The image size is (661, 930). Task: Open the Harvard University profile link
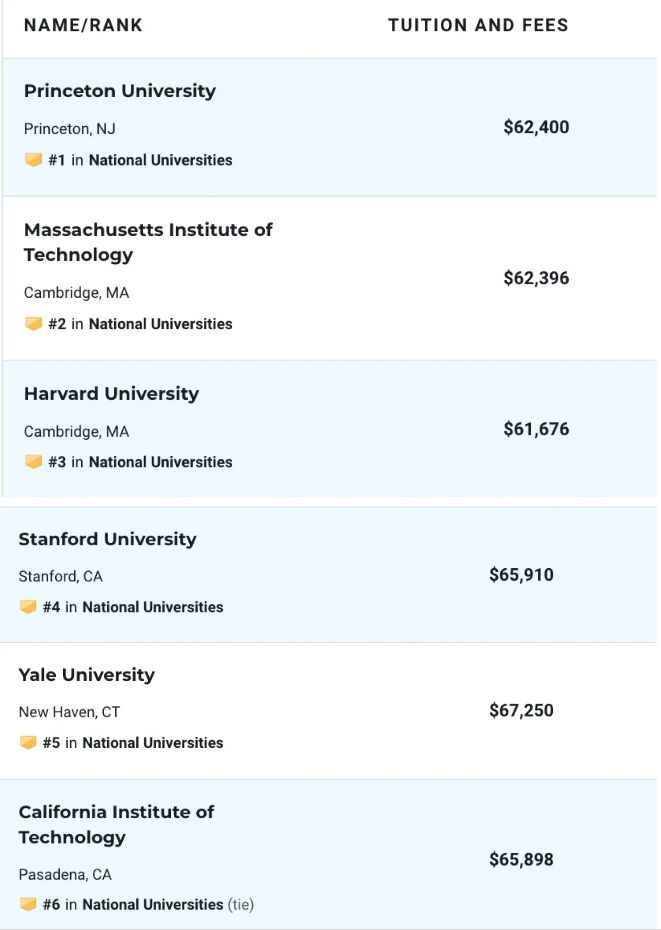pyautogui.click(x=111, y=394)
